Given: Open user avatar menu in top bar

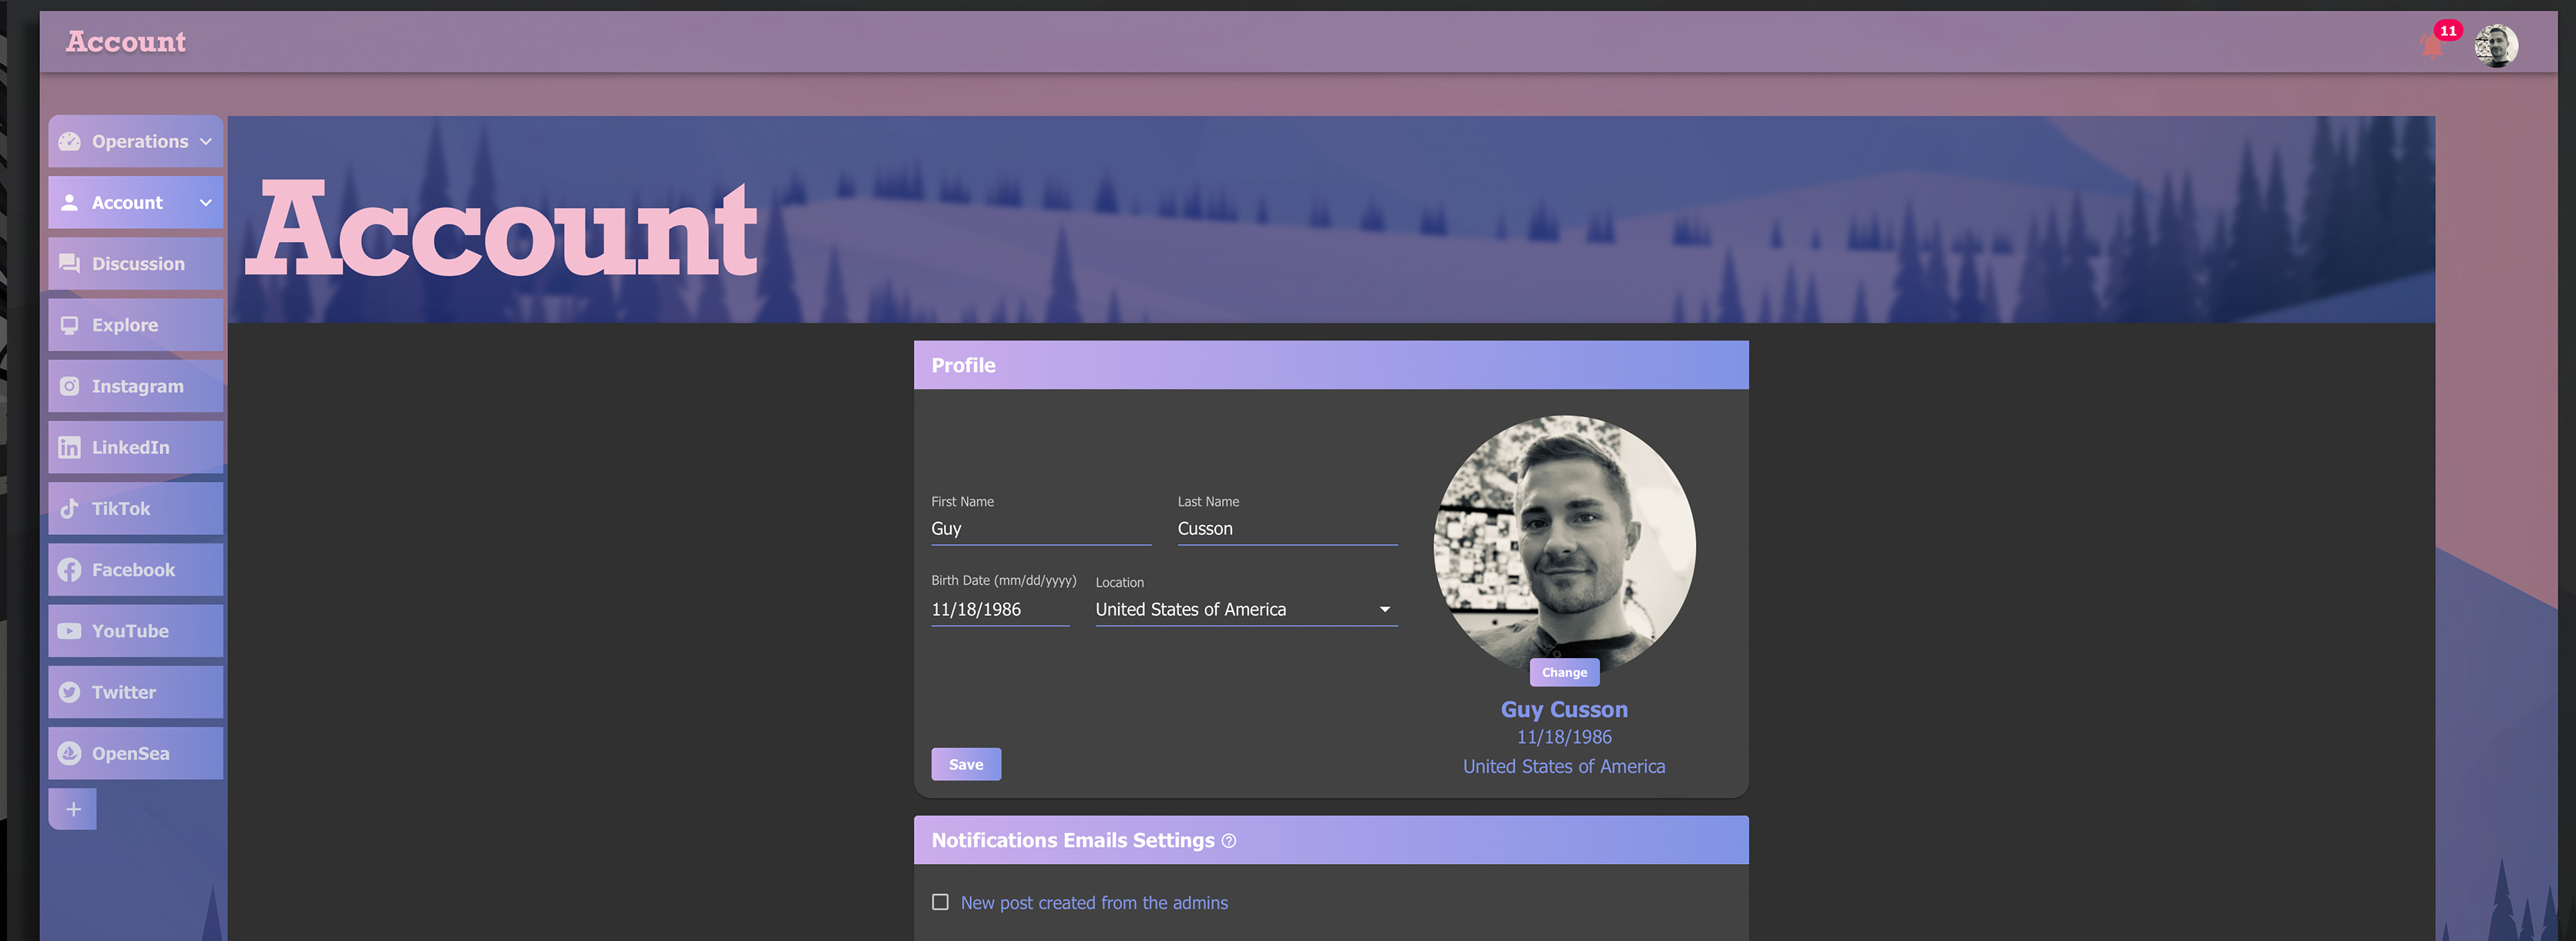Looking at the screenshot, I should coord(2495,45).
